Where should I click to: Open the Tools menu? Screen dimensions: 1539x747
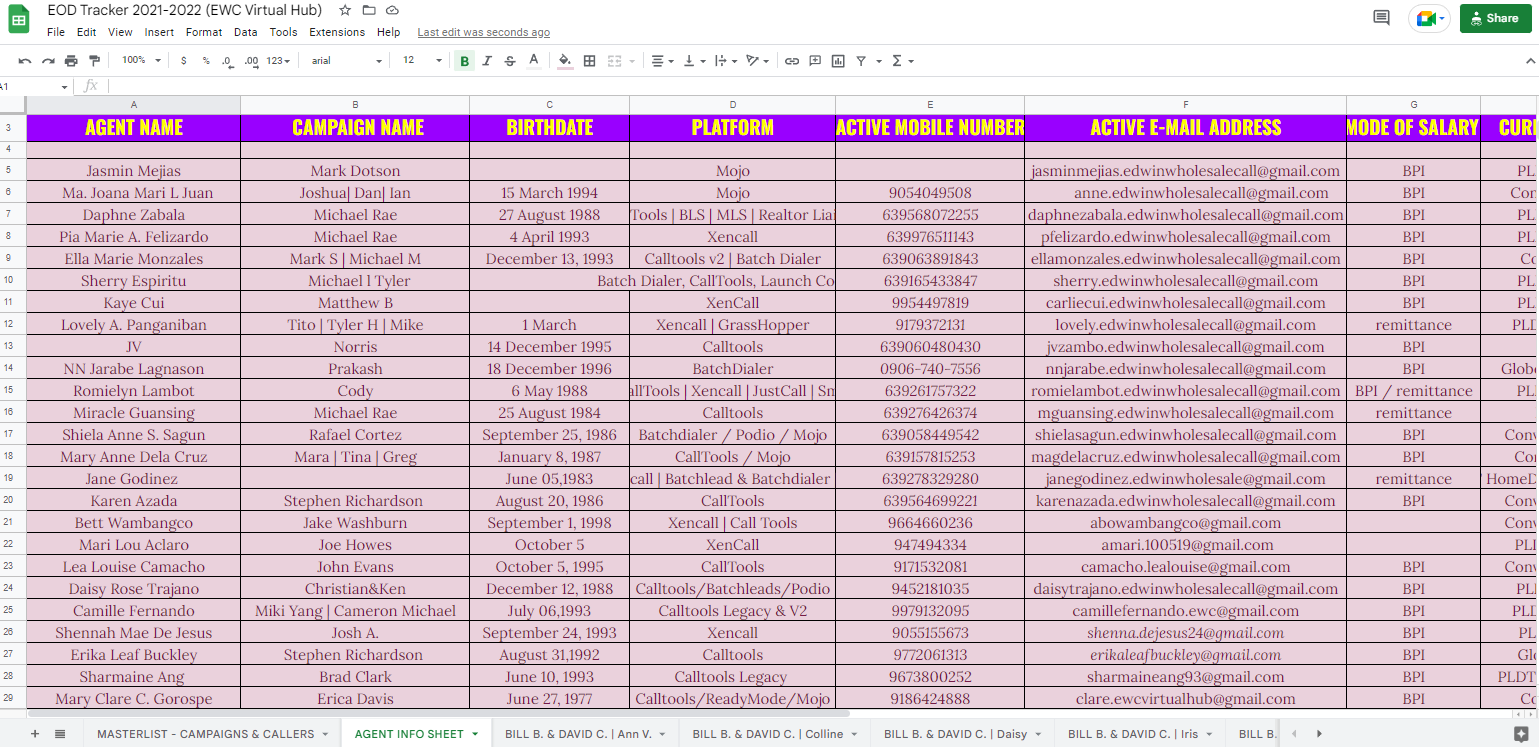[x=283, y=32]
